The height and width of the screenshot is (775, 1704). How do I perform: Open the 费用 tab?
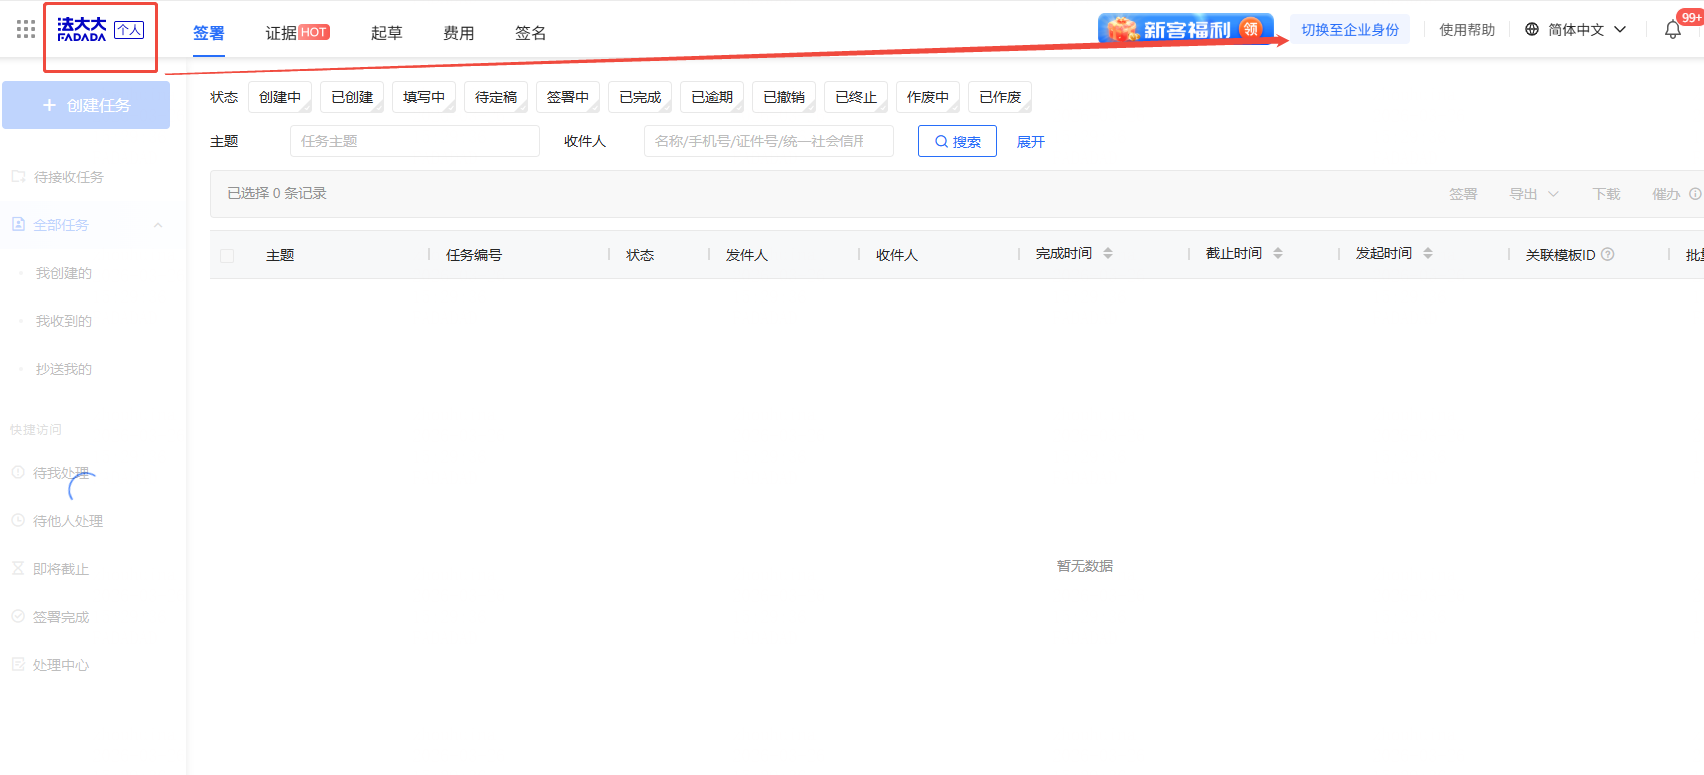[x=458, y=33]
